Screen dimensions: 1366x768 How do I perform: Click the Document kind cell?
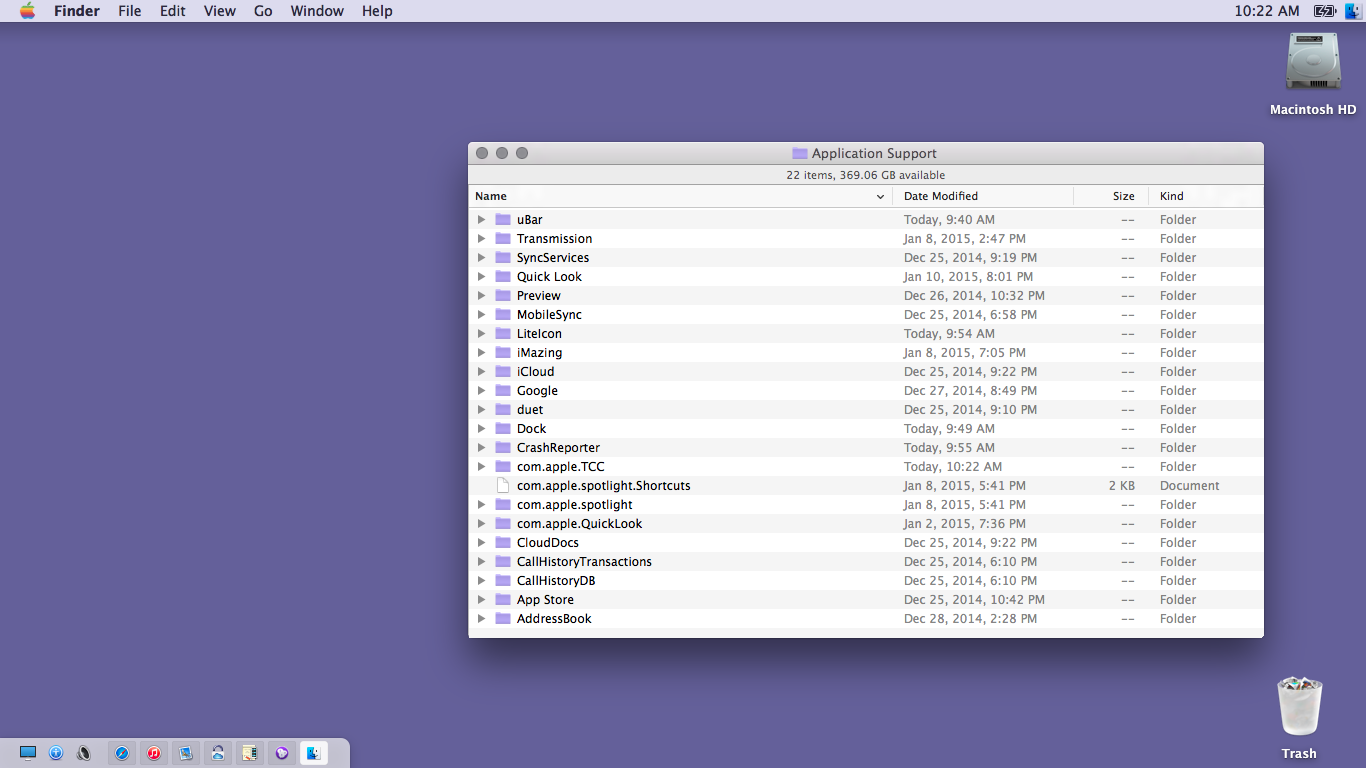pyautogui.click(x=1190, y=486)
